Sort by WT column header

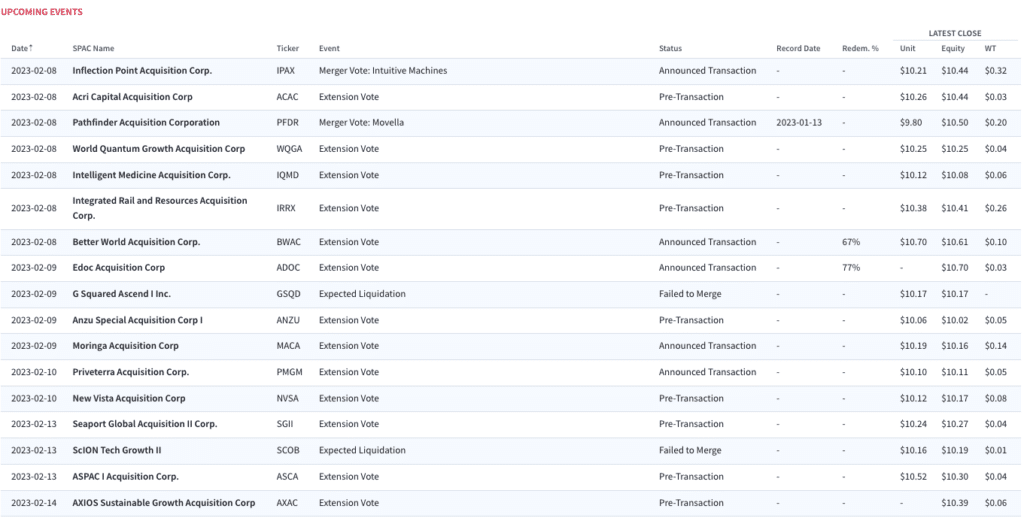pyautogui.click(x=991, y=48)
